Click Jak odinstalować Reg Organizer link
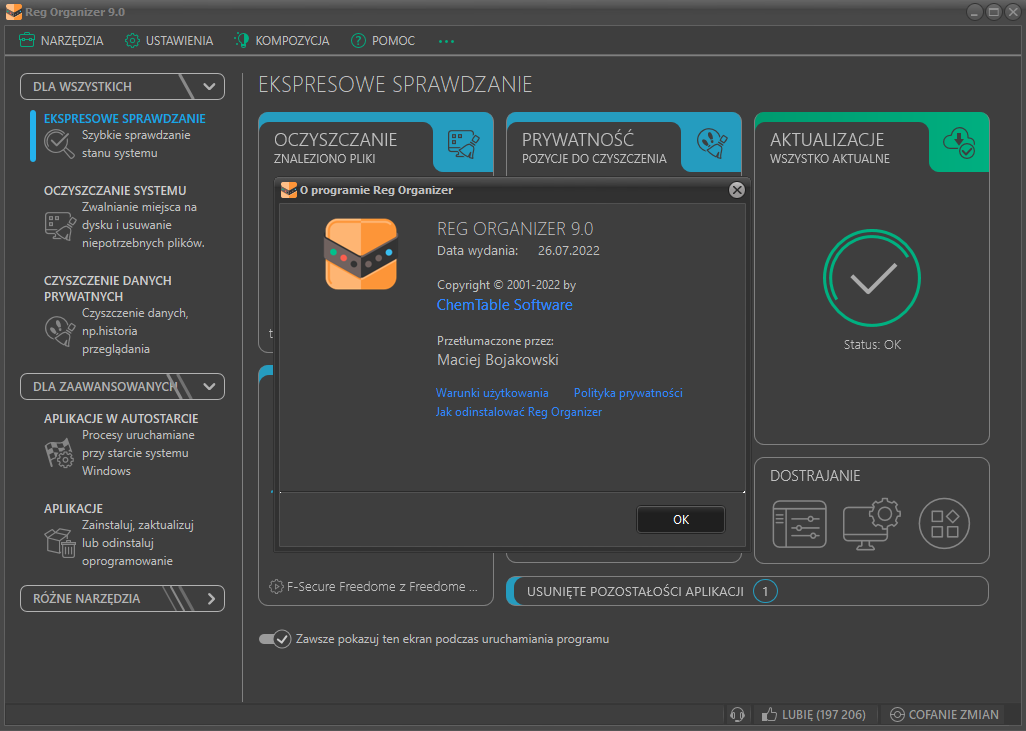Viewport: 1026px width, 731px height. [519, 412]
